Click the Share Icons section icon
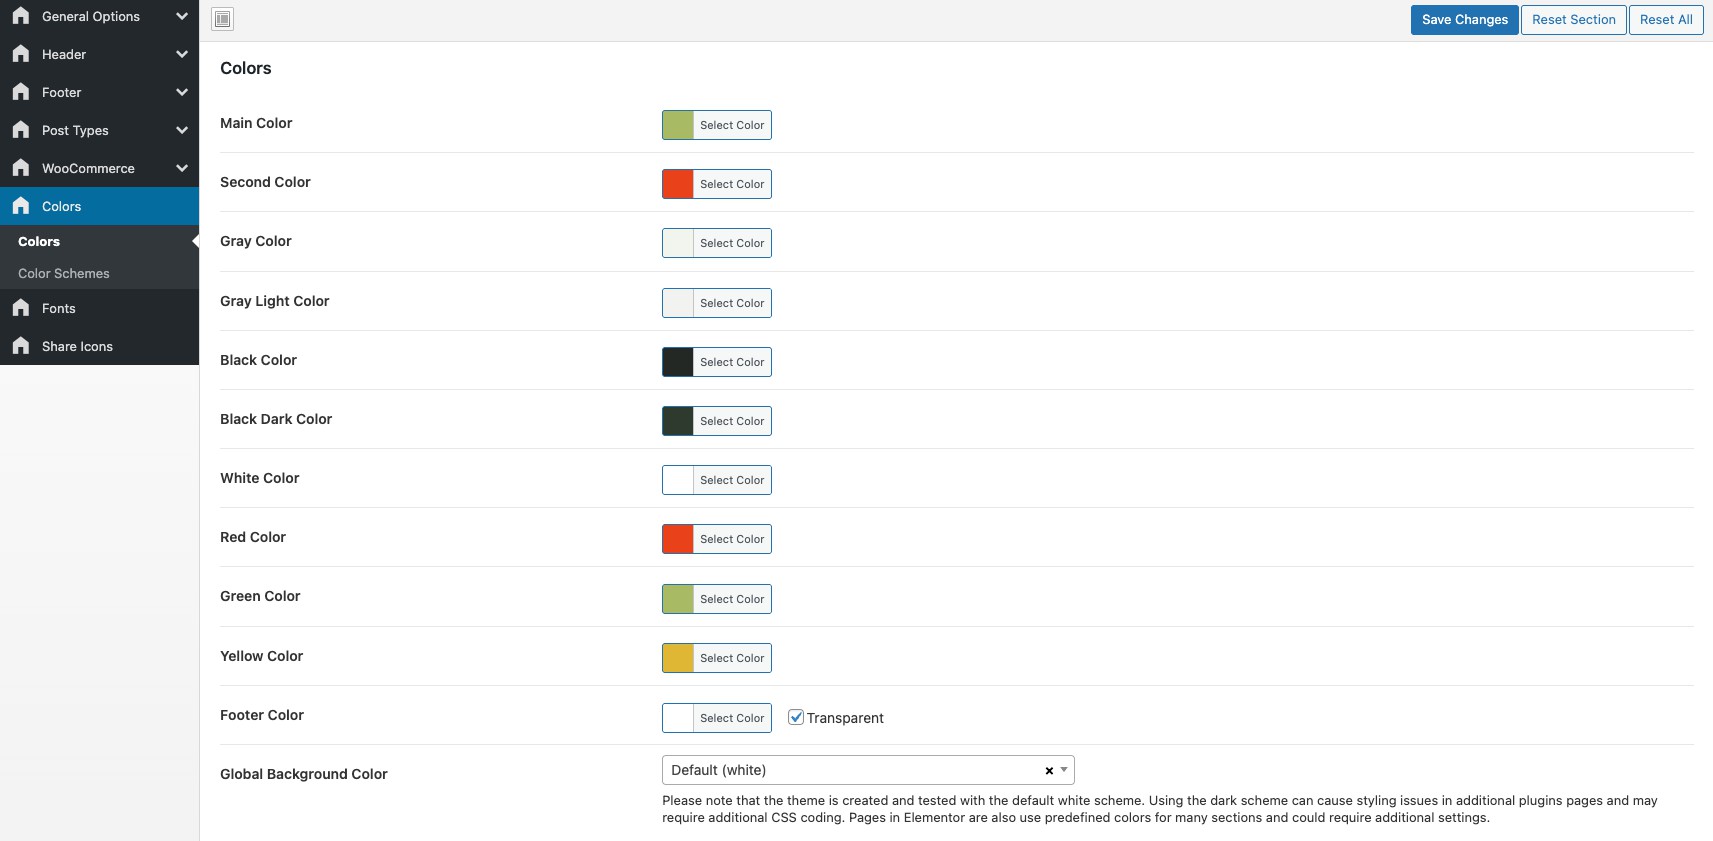 click(21, 346)
